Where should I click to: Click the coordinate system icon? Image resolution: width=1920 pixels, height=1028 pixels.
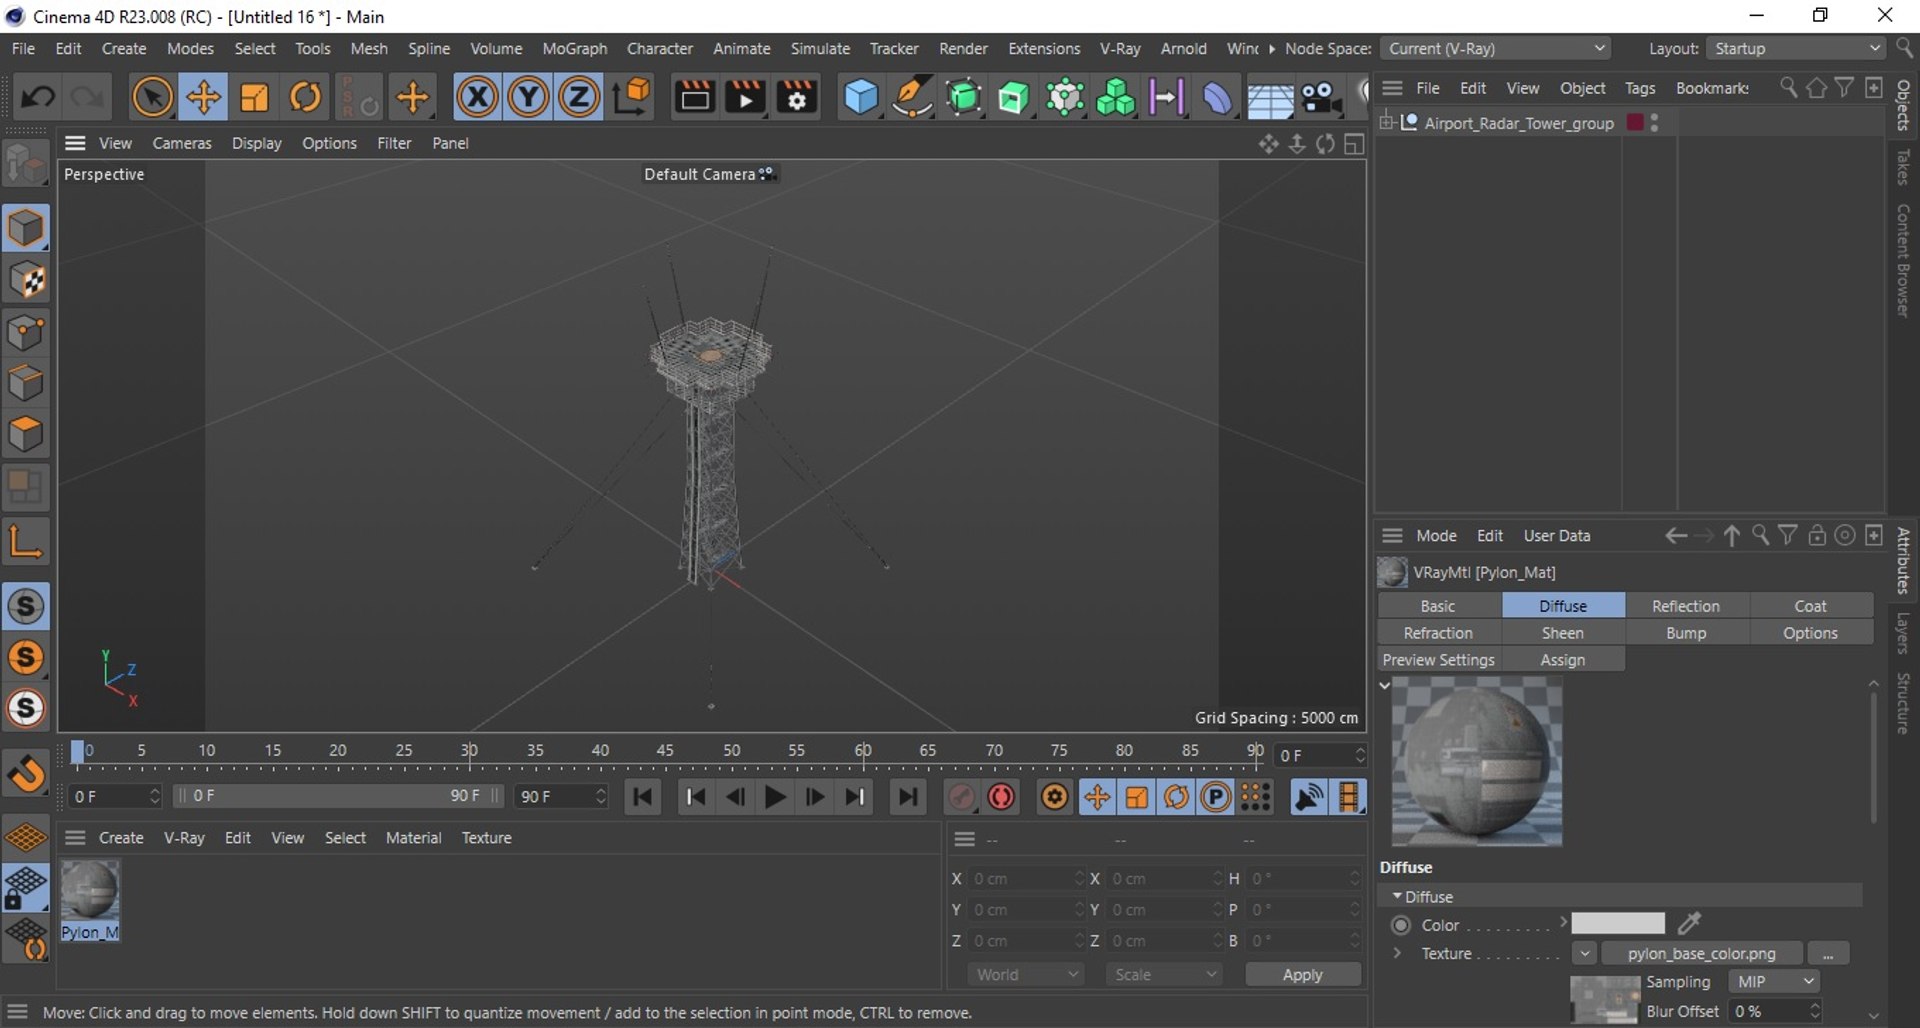click(x=631, y=97)
